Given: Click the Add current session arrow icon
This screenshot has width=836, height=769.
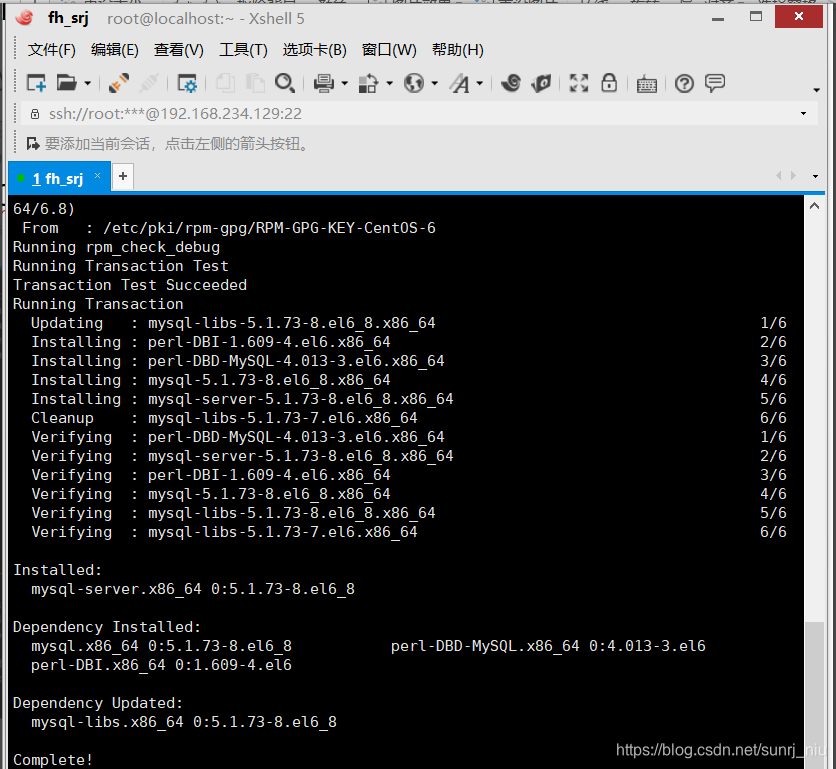Looking at the screenshot, I should (x=33, y=143).
